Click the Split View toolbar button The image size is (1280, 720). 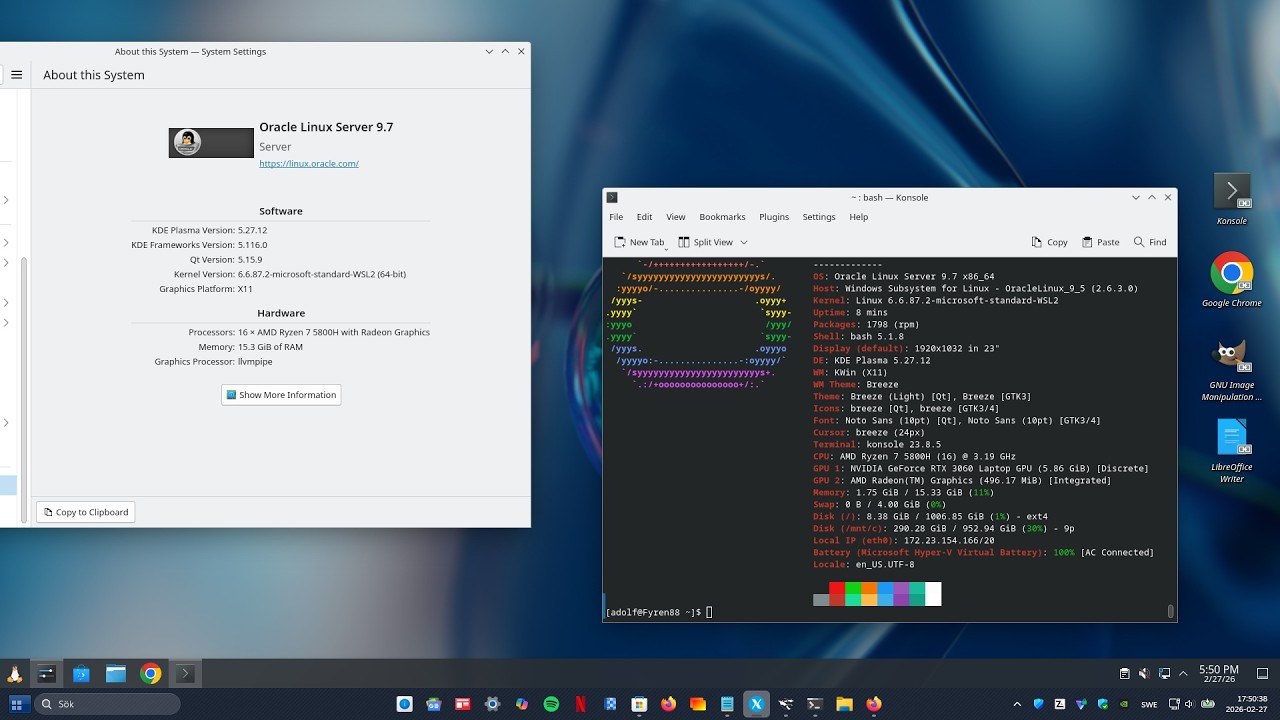[x=705, y=242]
